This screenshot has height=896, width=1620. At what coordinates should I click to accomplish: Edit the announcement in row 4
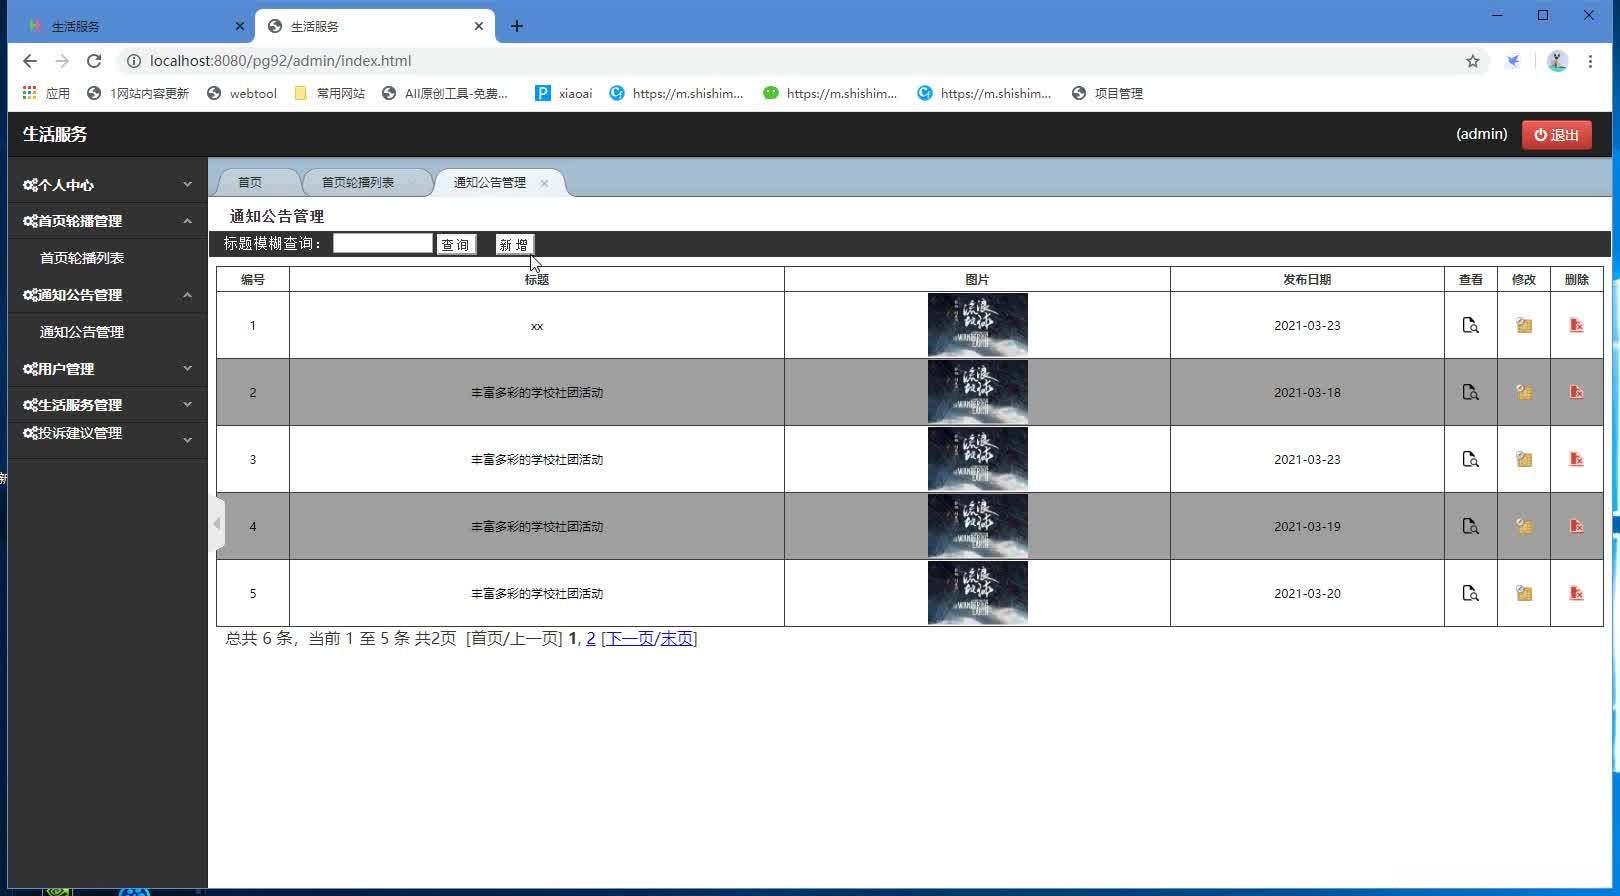tap(1523, 526)
